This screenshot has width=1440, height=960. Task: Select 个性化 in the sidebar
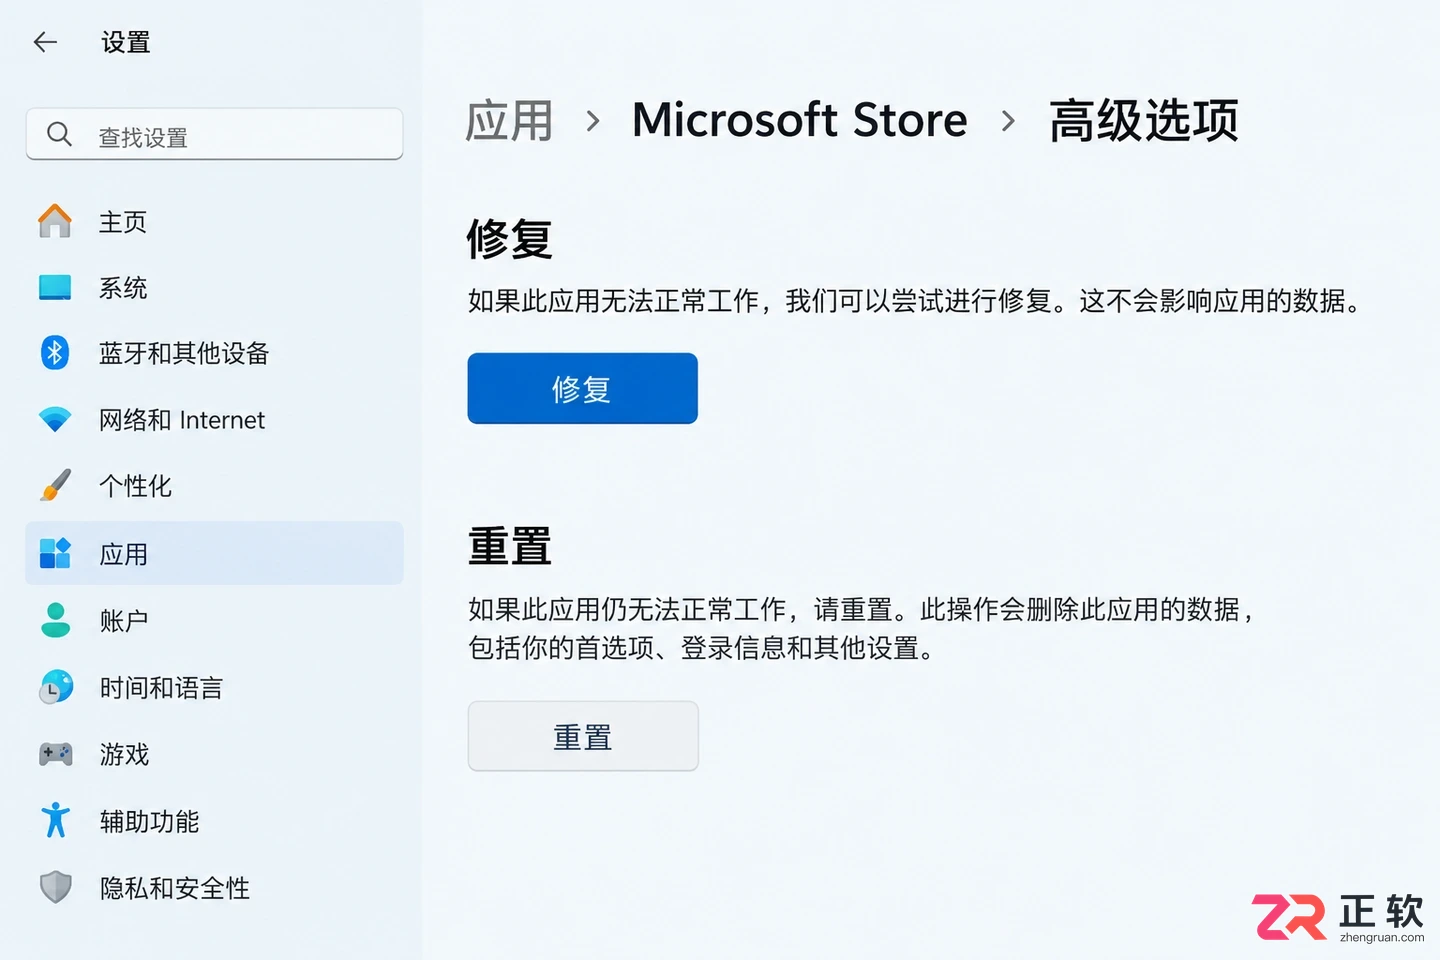point(214,486)
